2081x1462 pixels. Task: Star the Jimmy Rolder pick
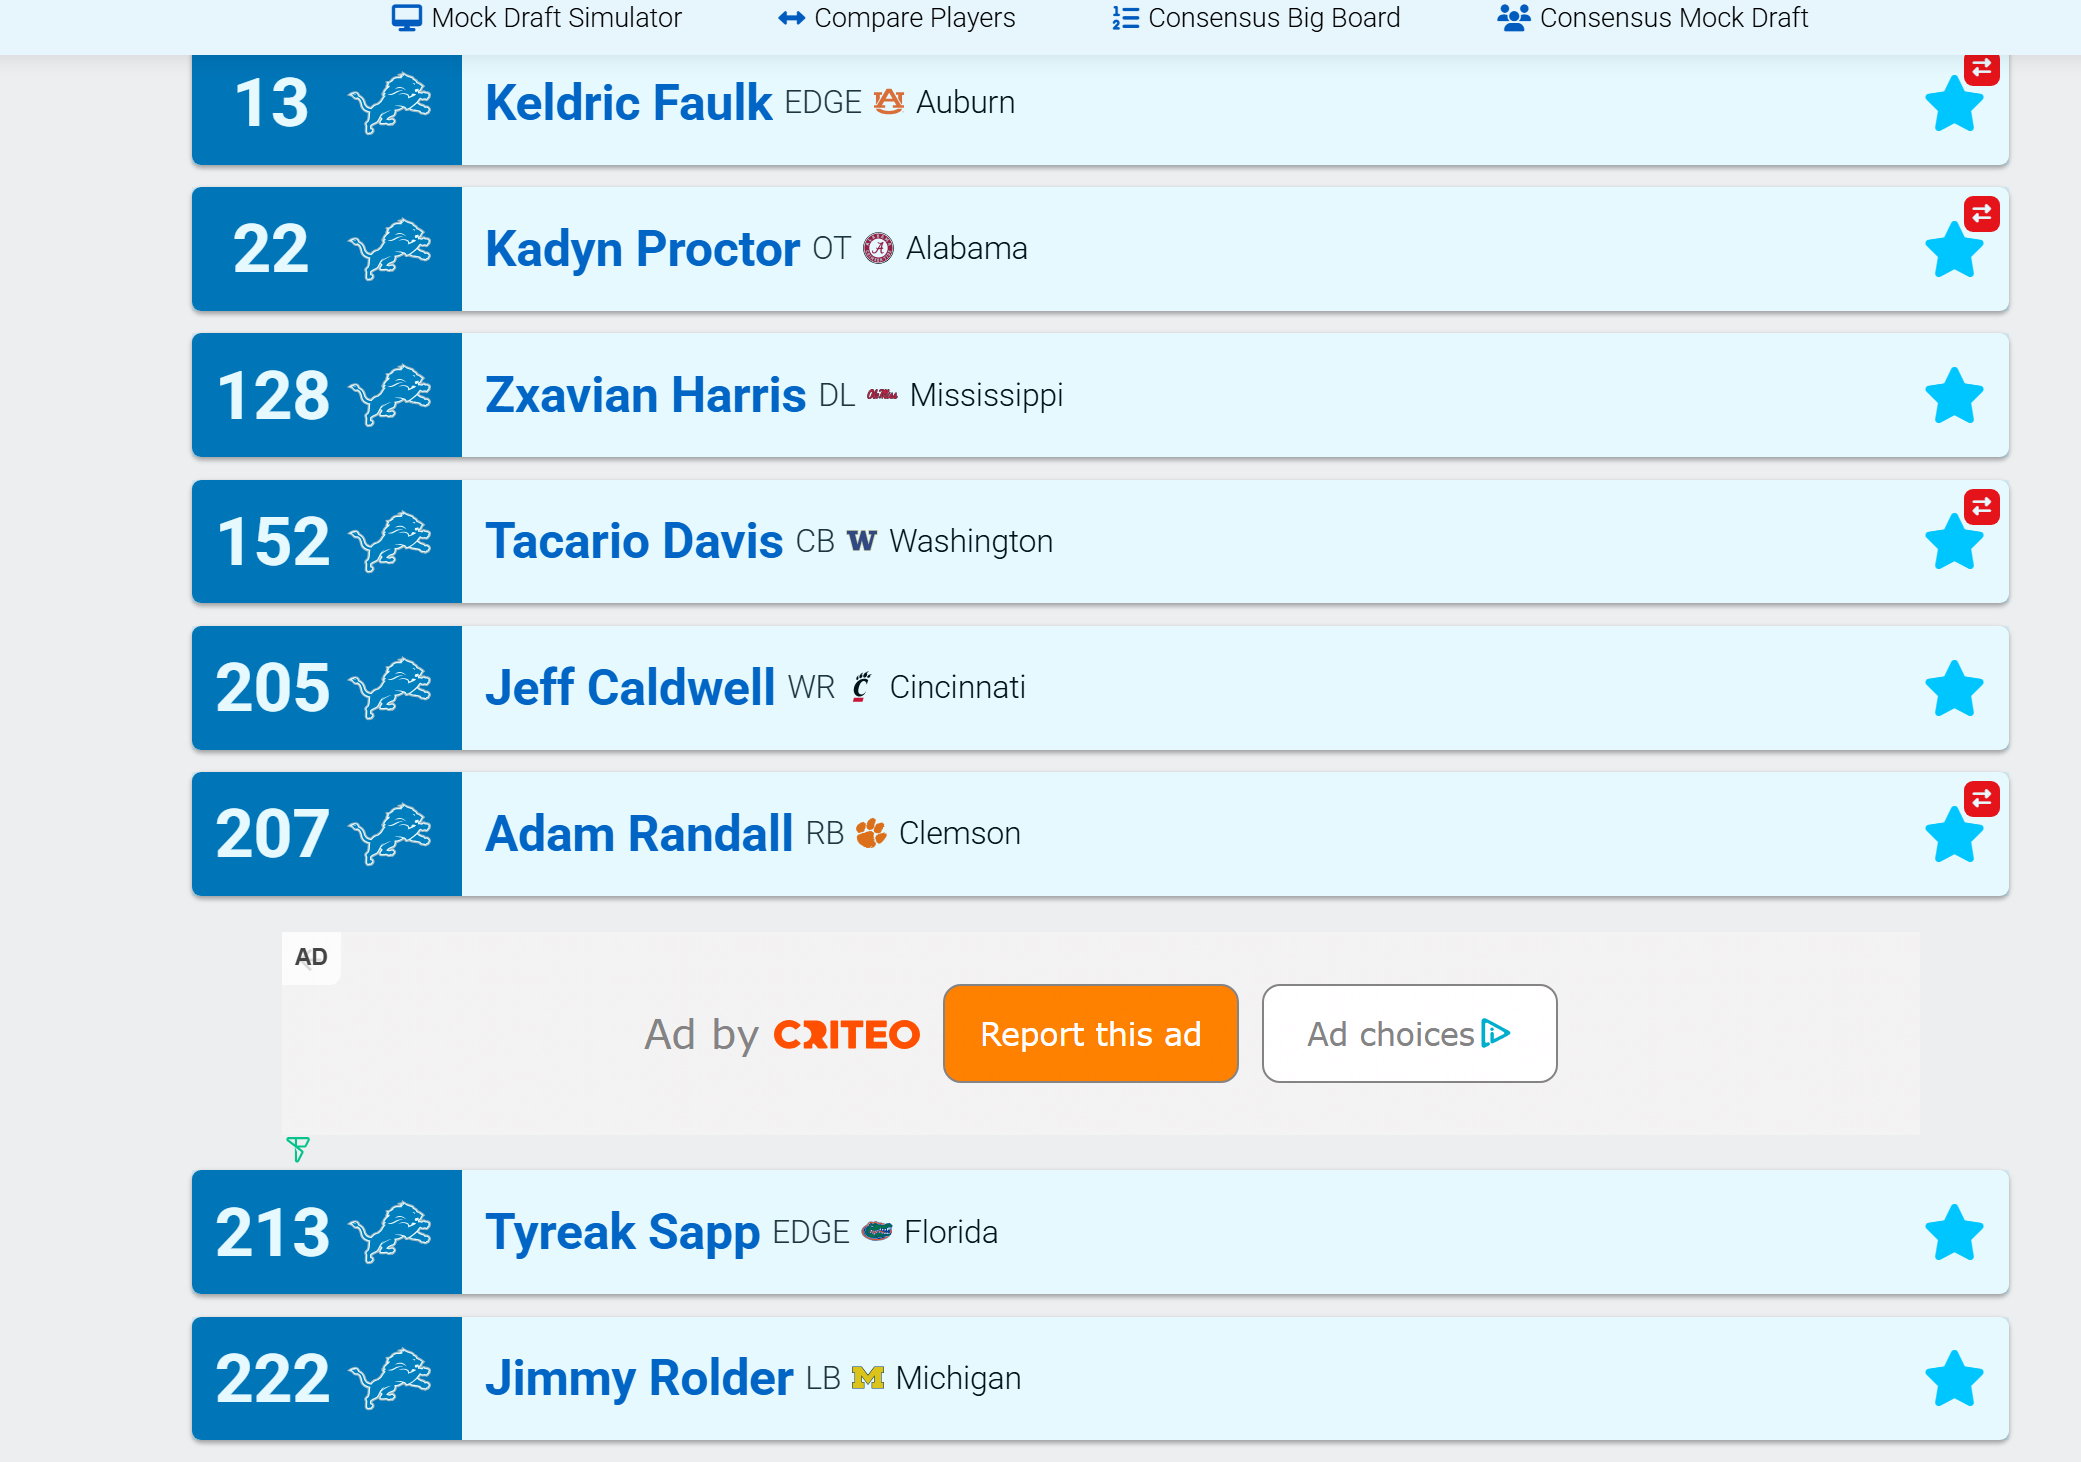coord(1953,1380)
